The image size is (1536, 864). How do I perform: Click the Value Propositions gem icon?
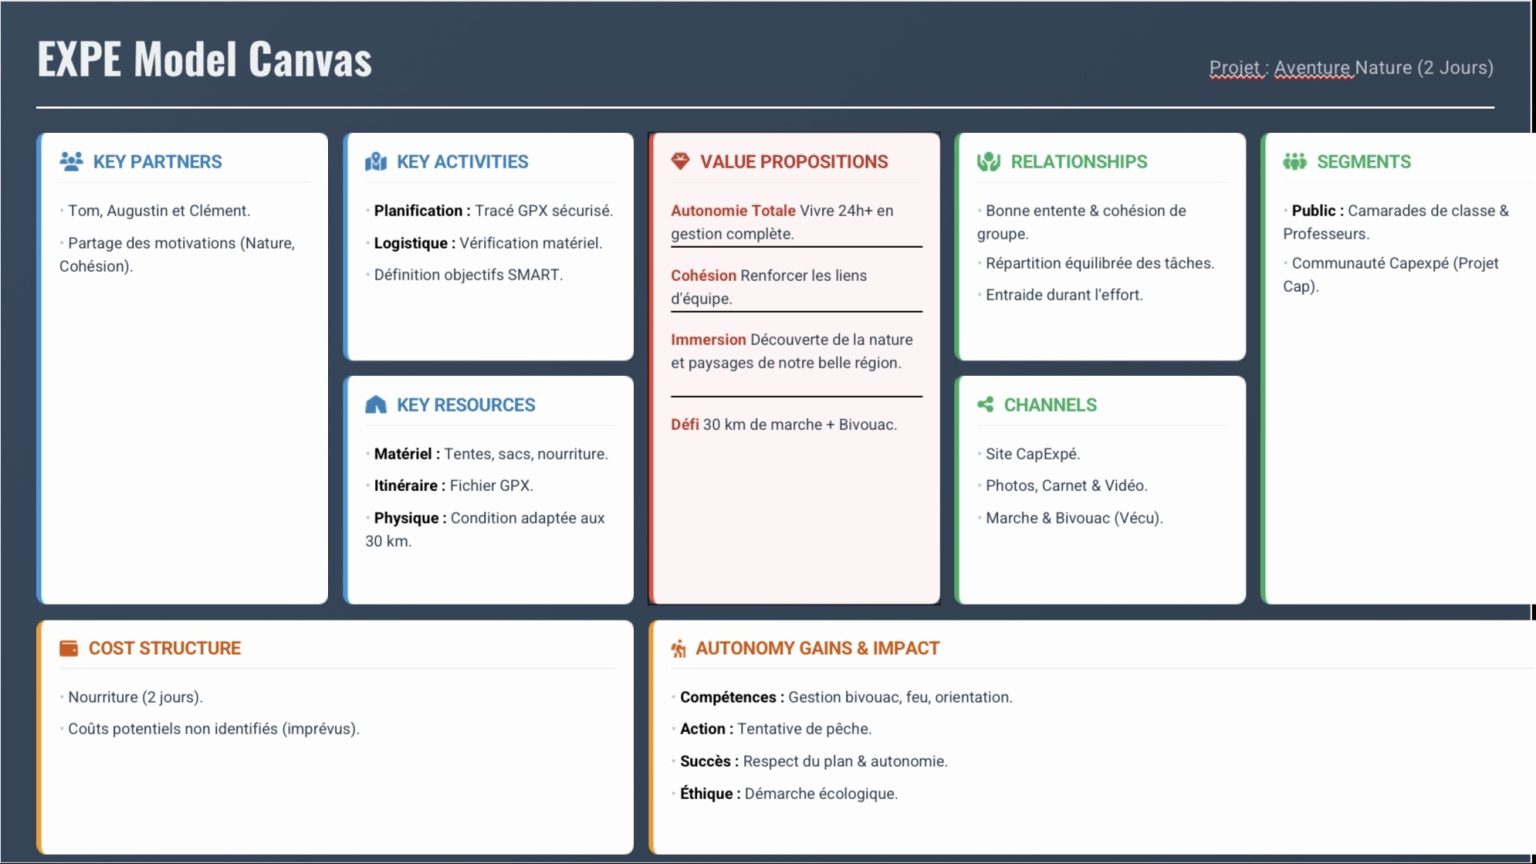tap(680, 161)
